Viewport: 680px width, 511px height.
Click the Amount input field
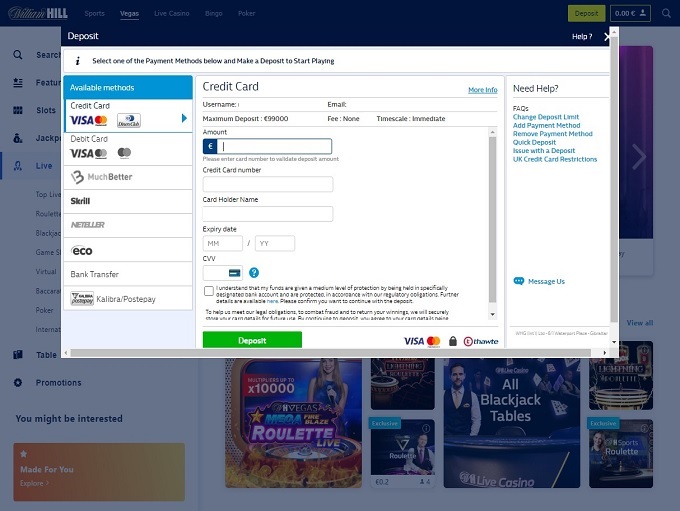(x=275, y=146)
